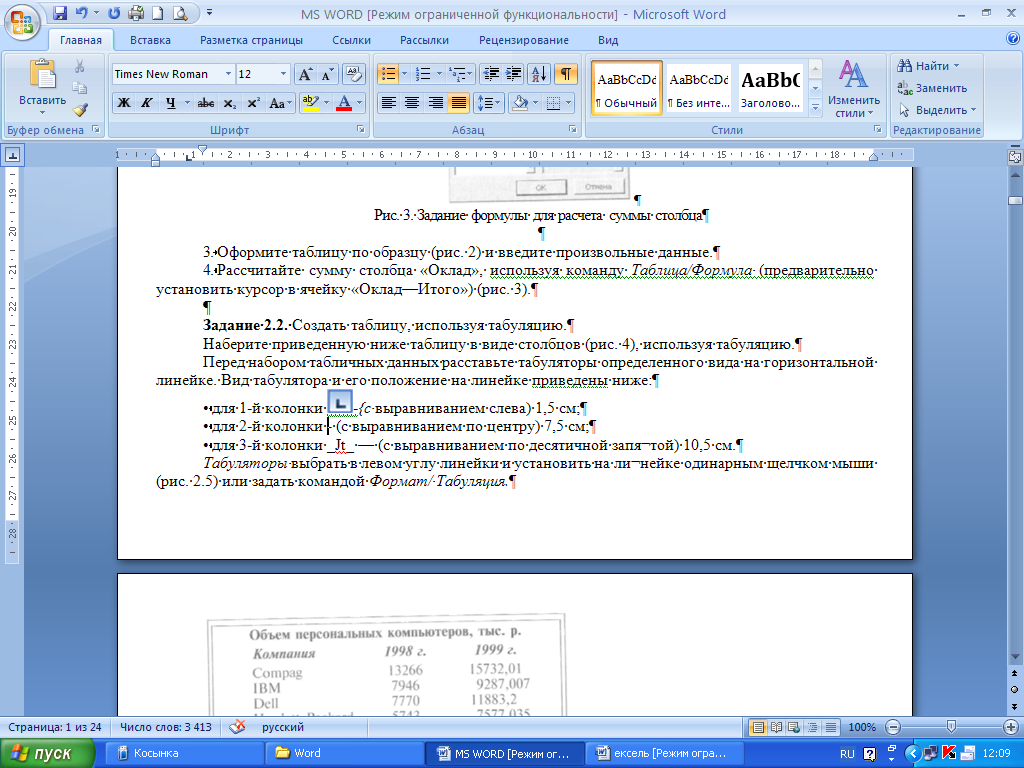Image resolution: width=1024 pixels, height=768 pixels.
Task: Cut selection with scissors icon
Action: 80,66
